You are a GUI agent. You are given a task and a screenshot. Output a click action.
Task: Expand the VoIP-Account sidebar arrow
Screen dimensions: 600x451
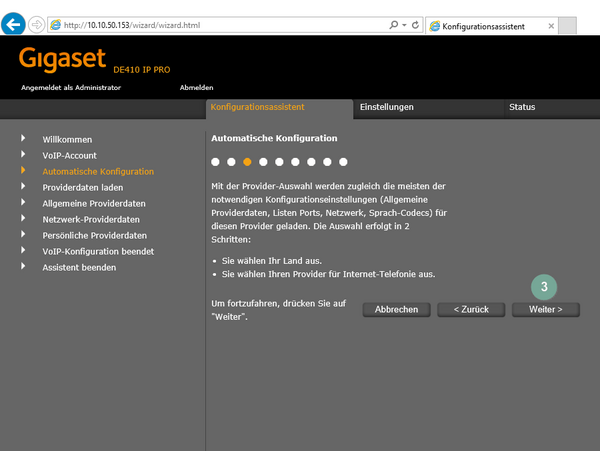tap(23, 155)
